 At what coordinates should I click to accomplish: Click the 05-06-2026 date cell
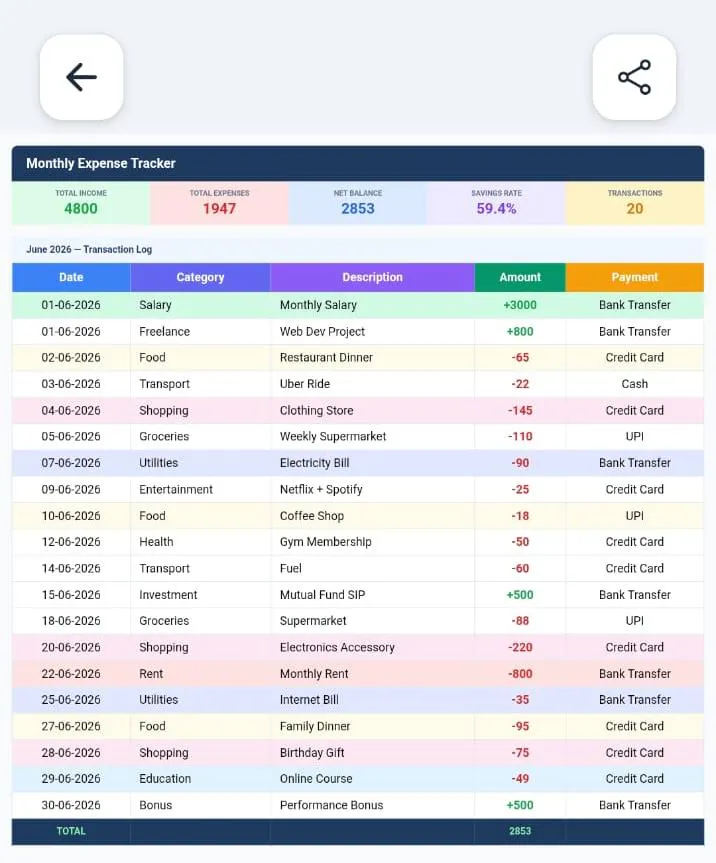pyautogui.click(x=71, y=436)
